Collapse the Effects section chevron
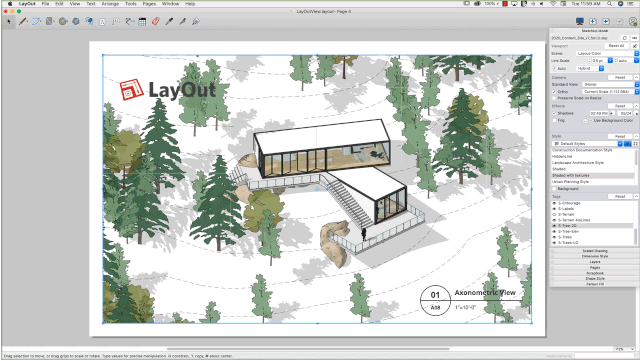The image size is (640, 361). pos(636,106)
